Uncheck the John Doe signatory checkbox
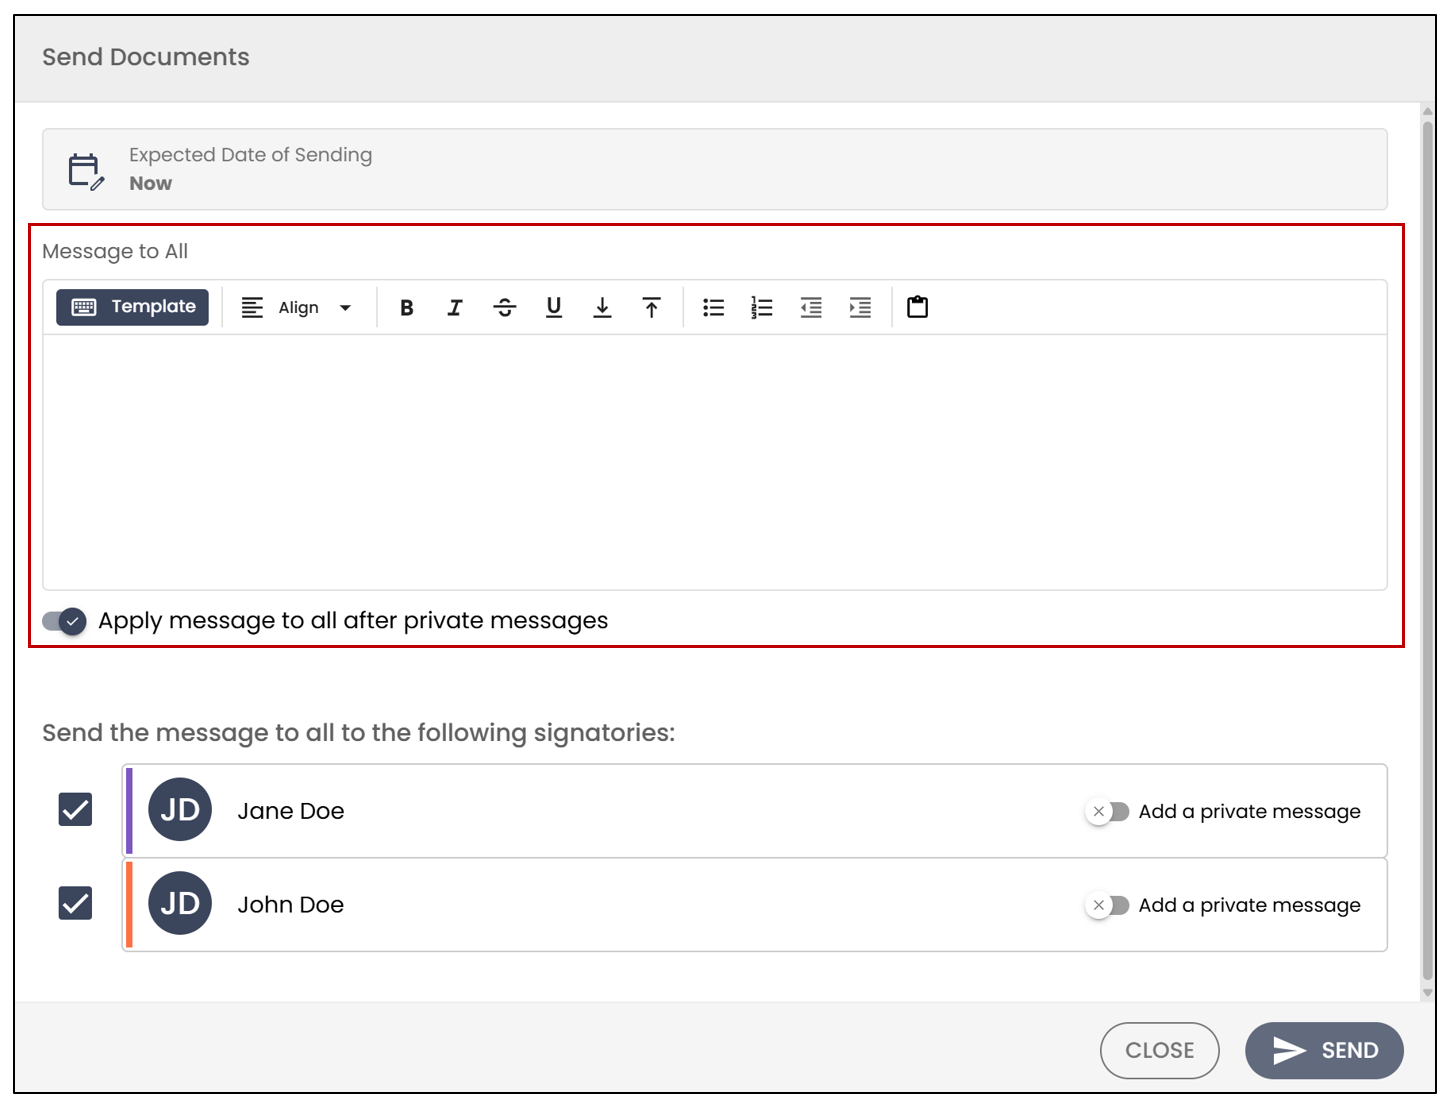Screen dimensions: 1444x1101 (75, 903)
